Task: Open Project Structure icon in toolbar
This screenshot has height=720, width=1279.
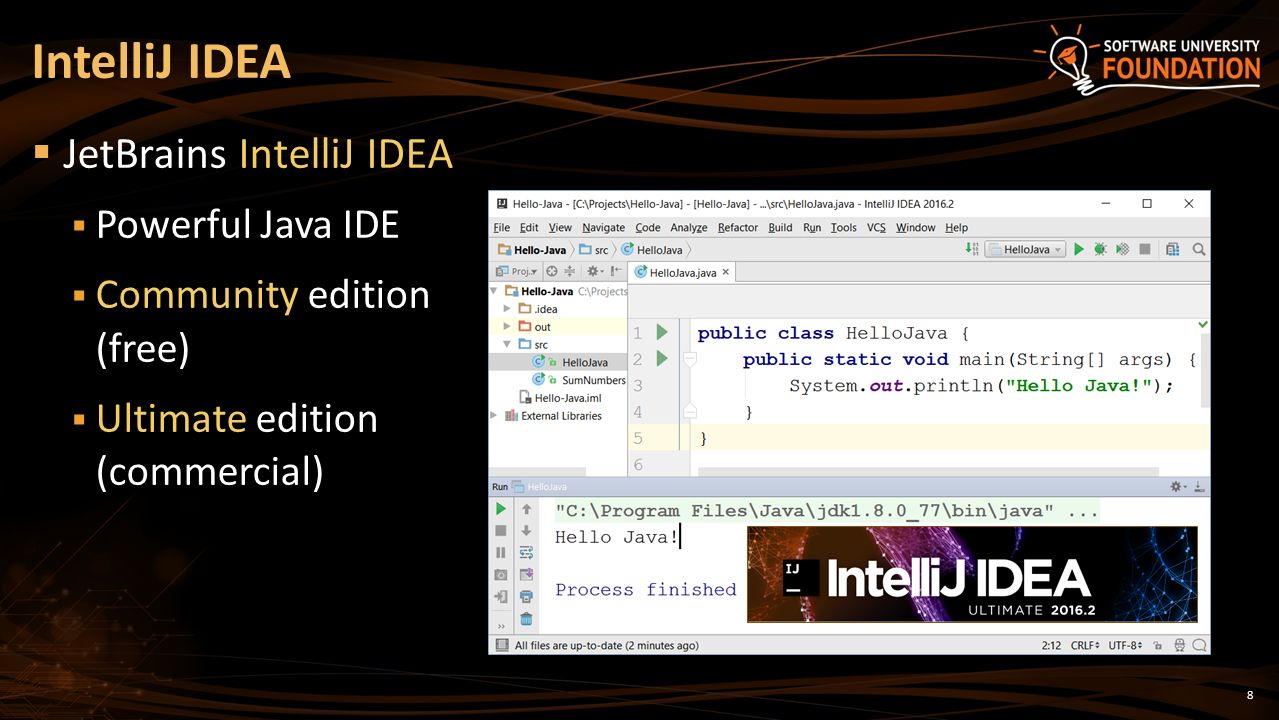Action: 1173,249
